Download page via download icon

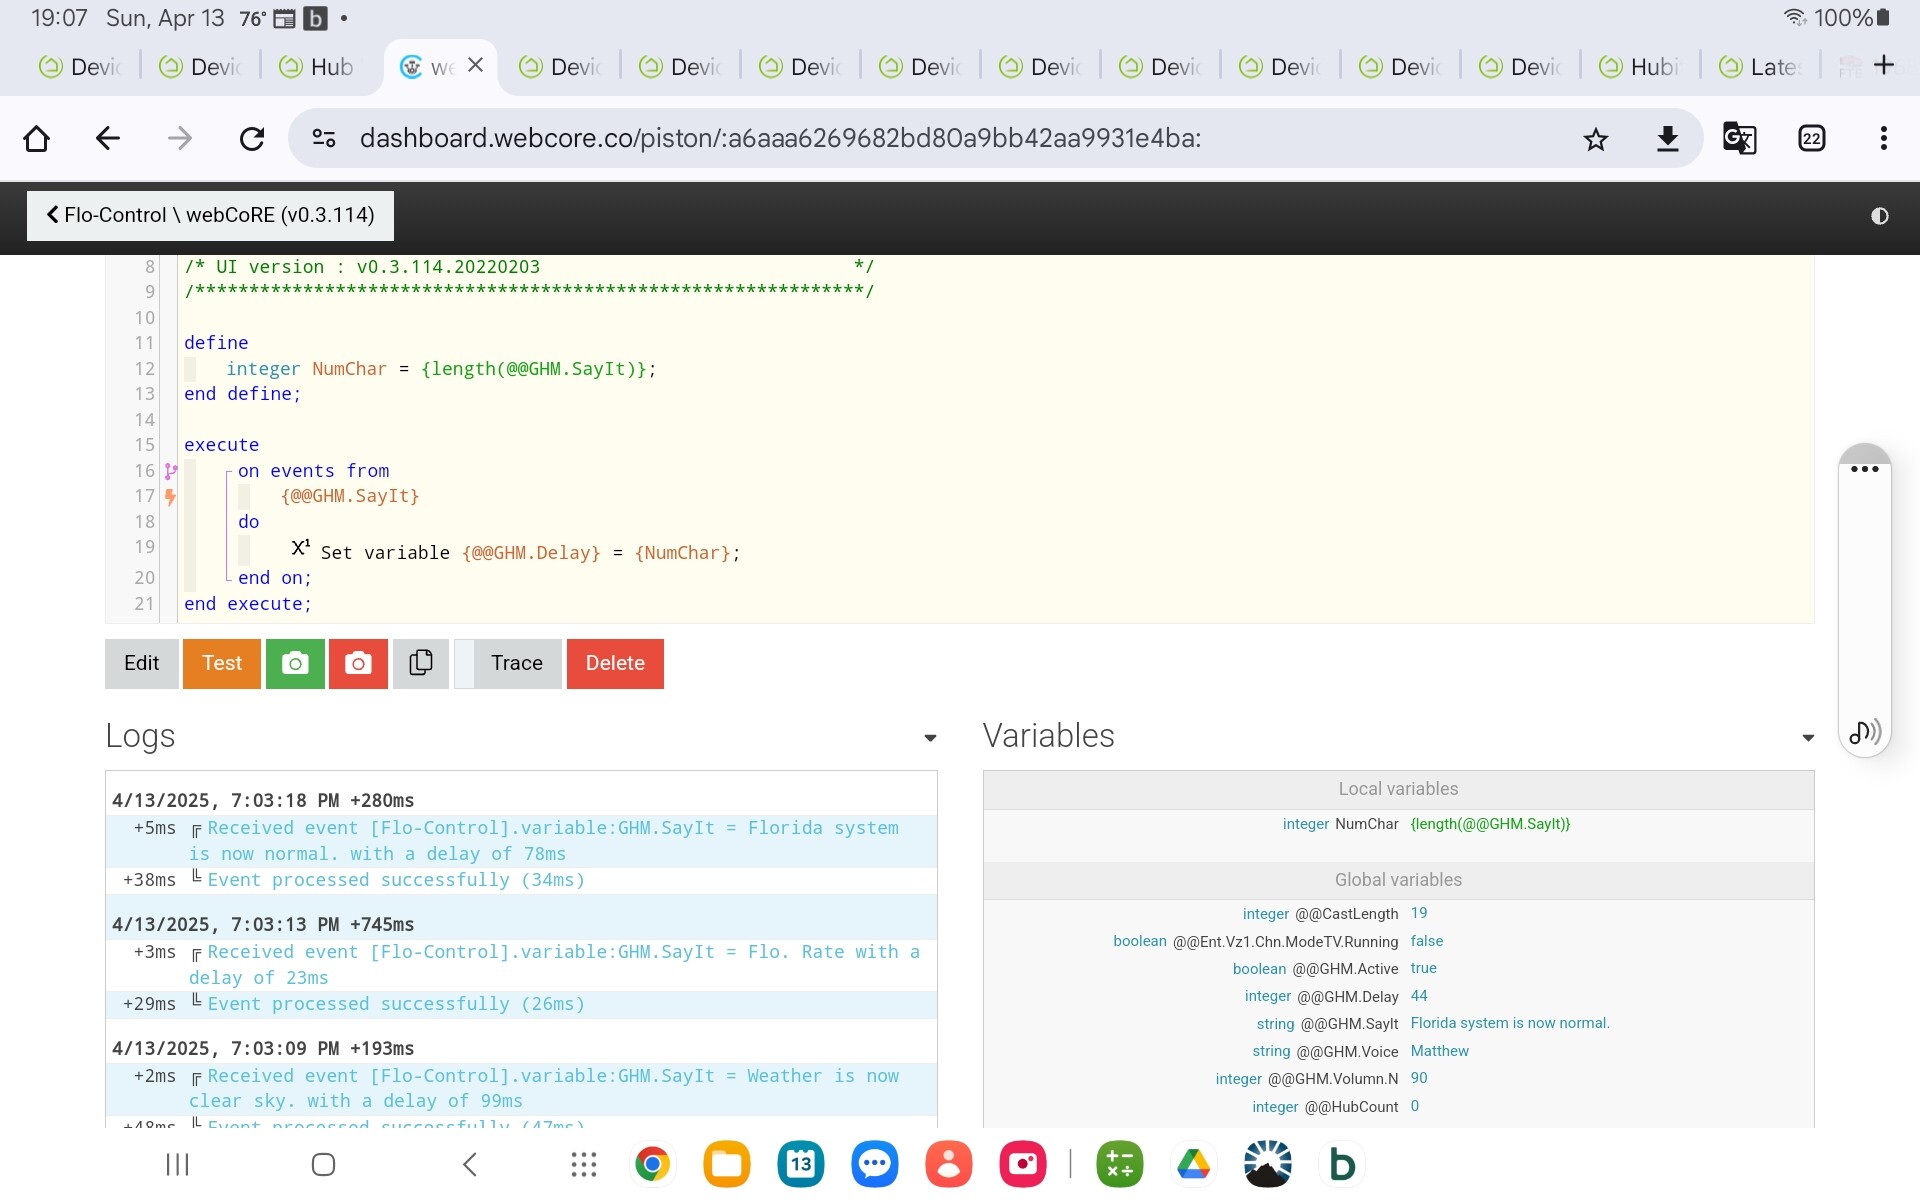(1667, 139)
